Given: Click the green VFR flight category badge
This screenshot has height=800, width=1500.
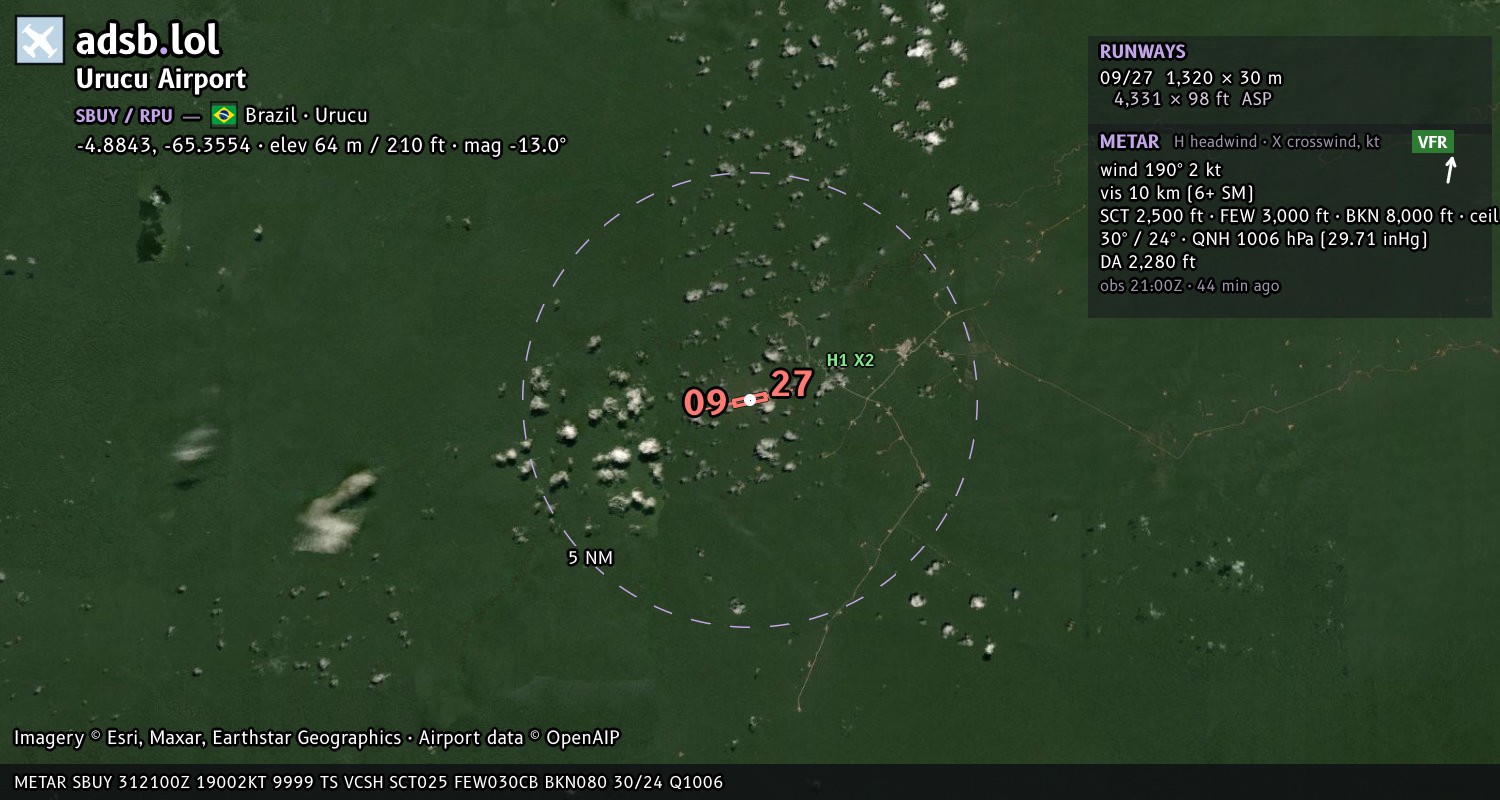Looking at the screenshot, I should [1432, 142].
